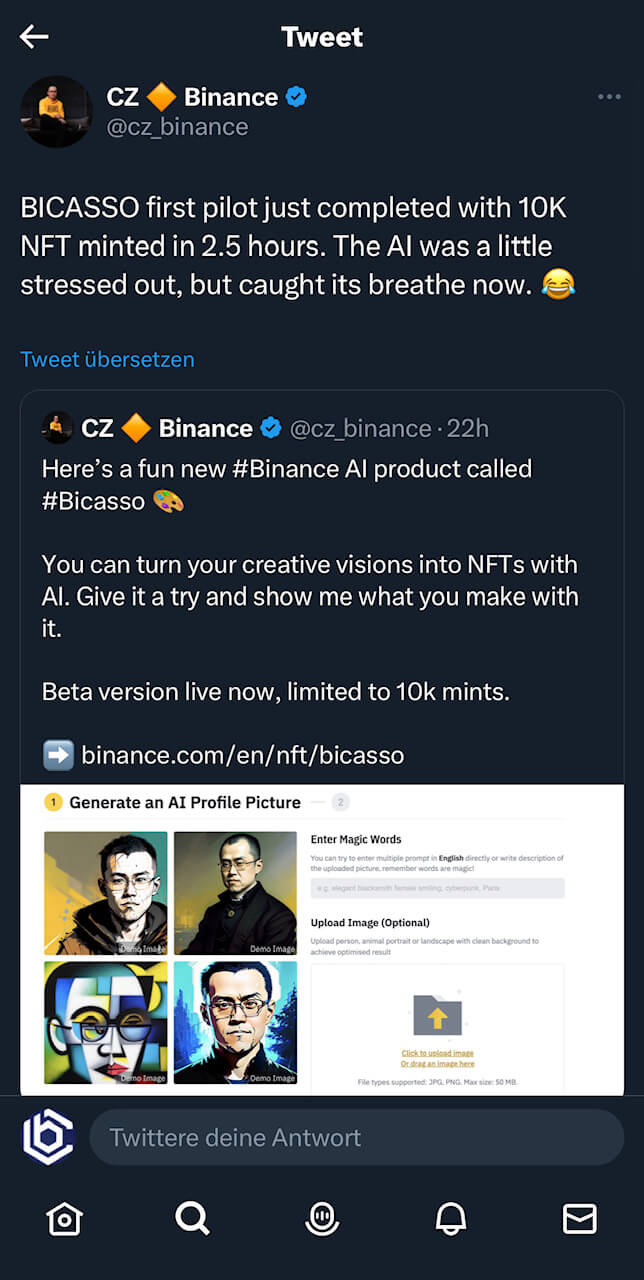Click CZ Binance's blue verified badge
This screenshot has height=1280, width=644.
click(294, 97)
